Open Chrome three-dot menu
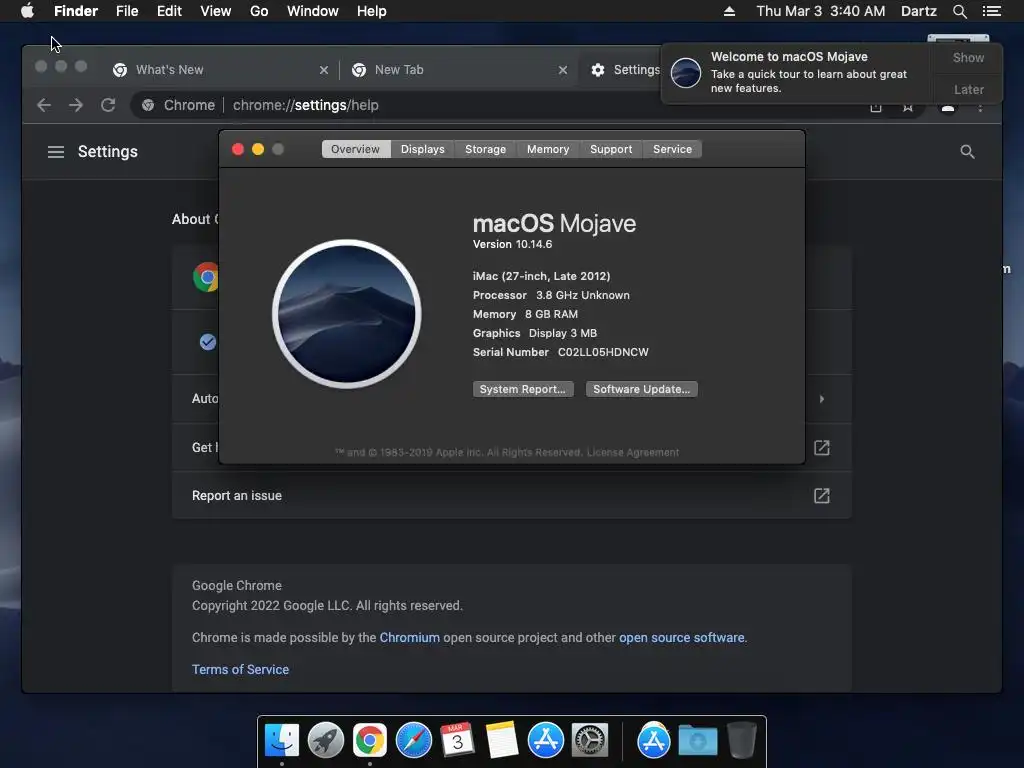The width and height of the screenshot is (1024, 768). [980, 107]
